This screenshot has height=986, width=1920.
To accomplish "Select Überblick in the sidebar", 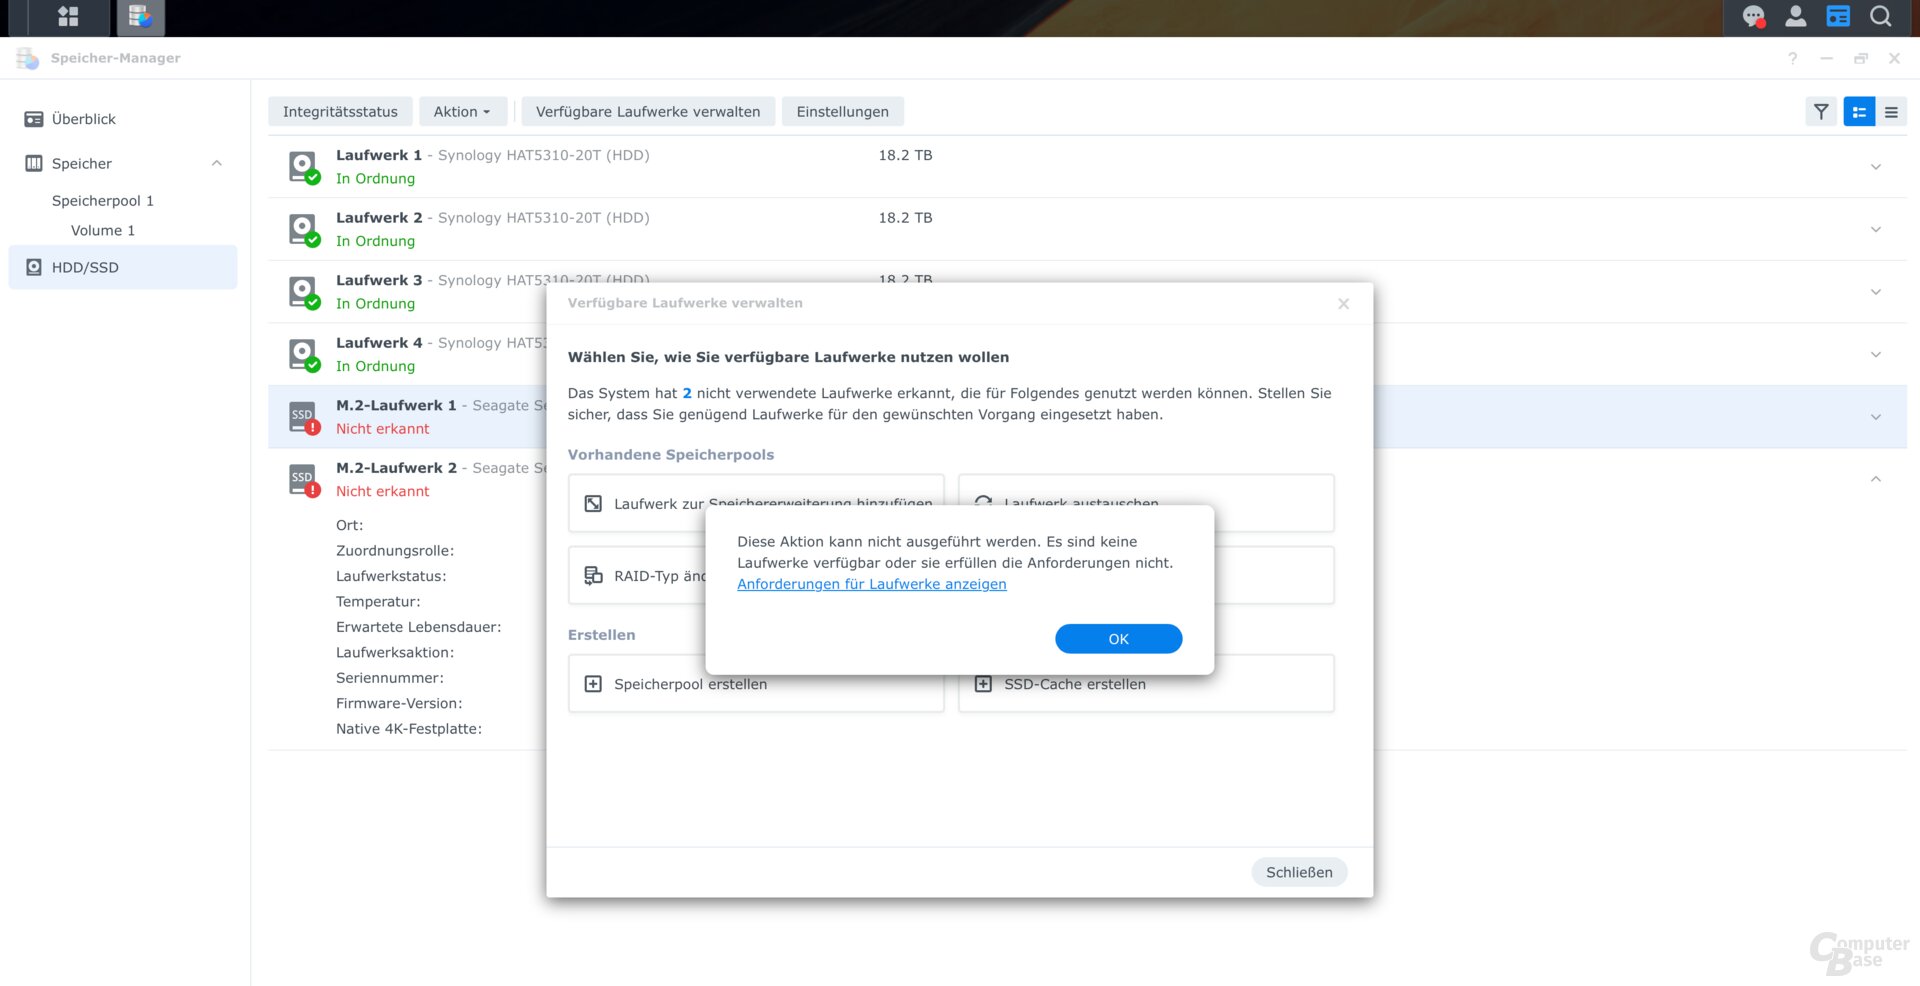I will pos(84,119).
